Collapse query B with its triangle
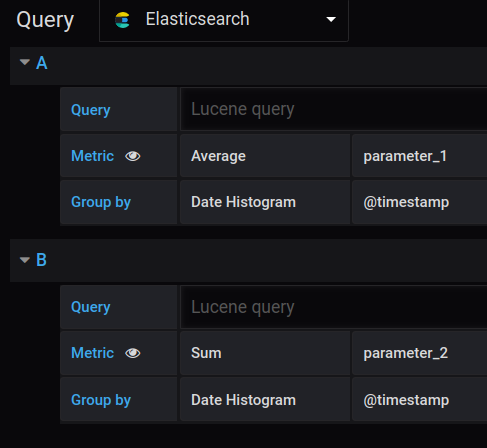The width and height of the screenshot is (487, 448). pyautogui.click(x=25, y=259)
